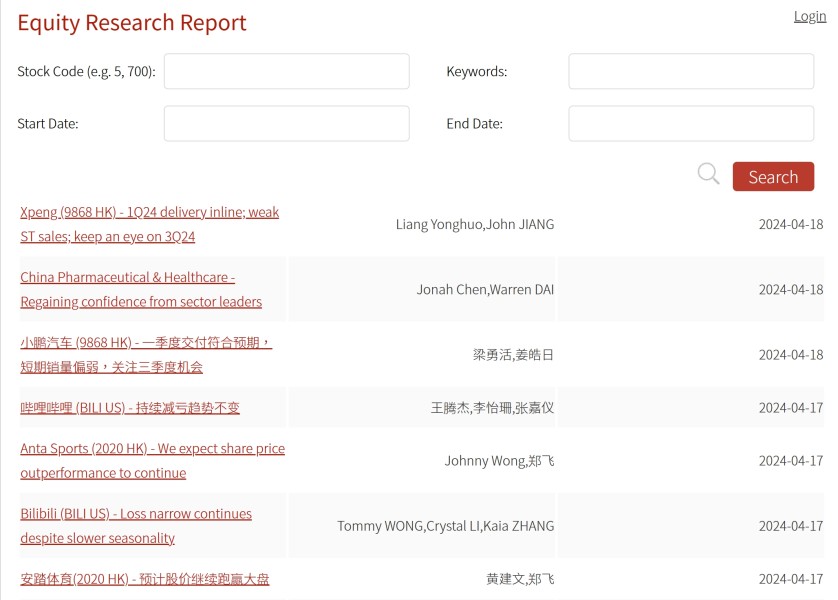The height and width of the screenshot is (600, 838).
Task: Click date in 小鹏汽车 row
Action: [x=791, y=355]
